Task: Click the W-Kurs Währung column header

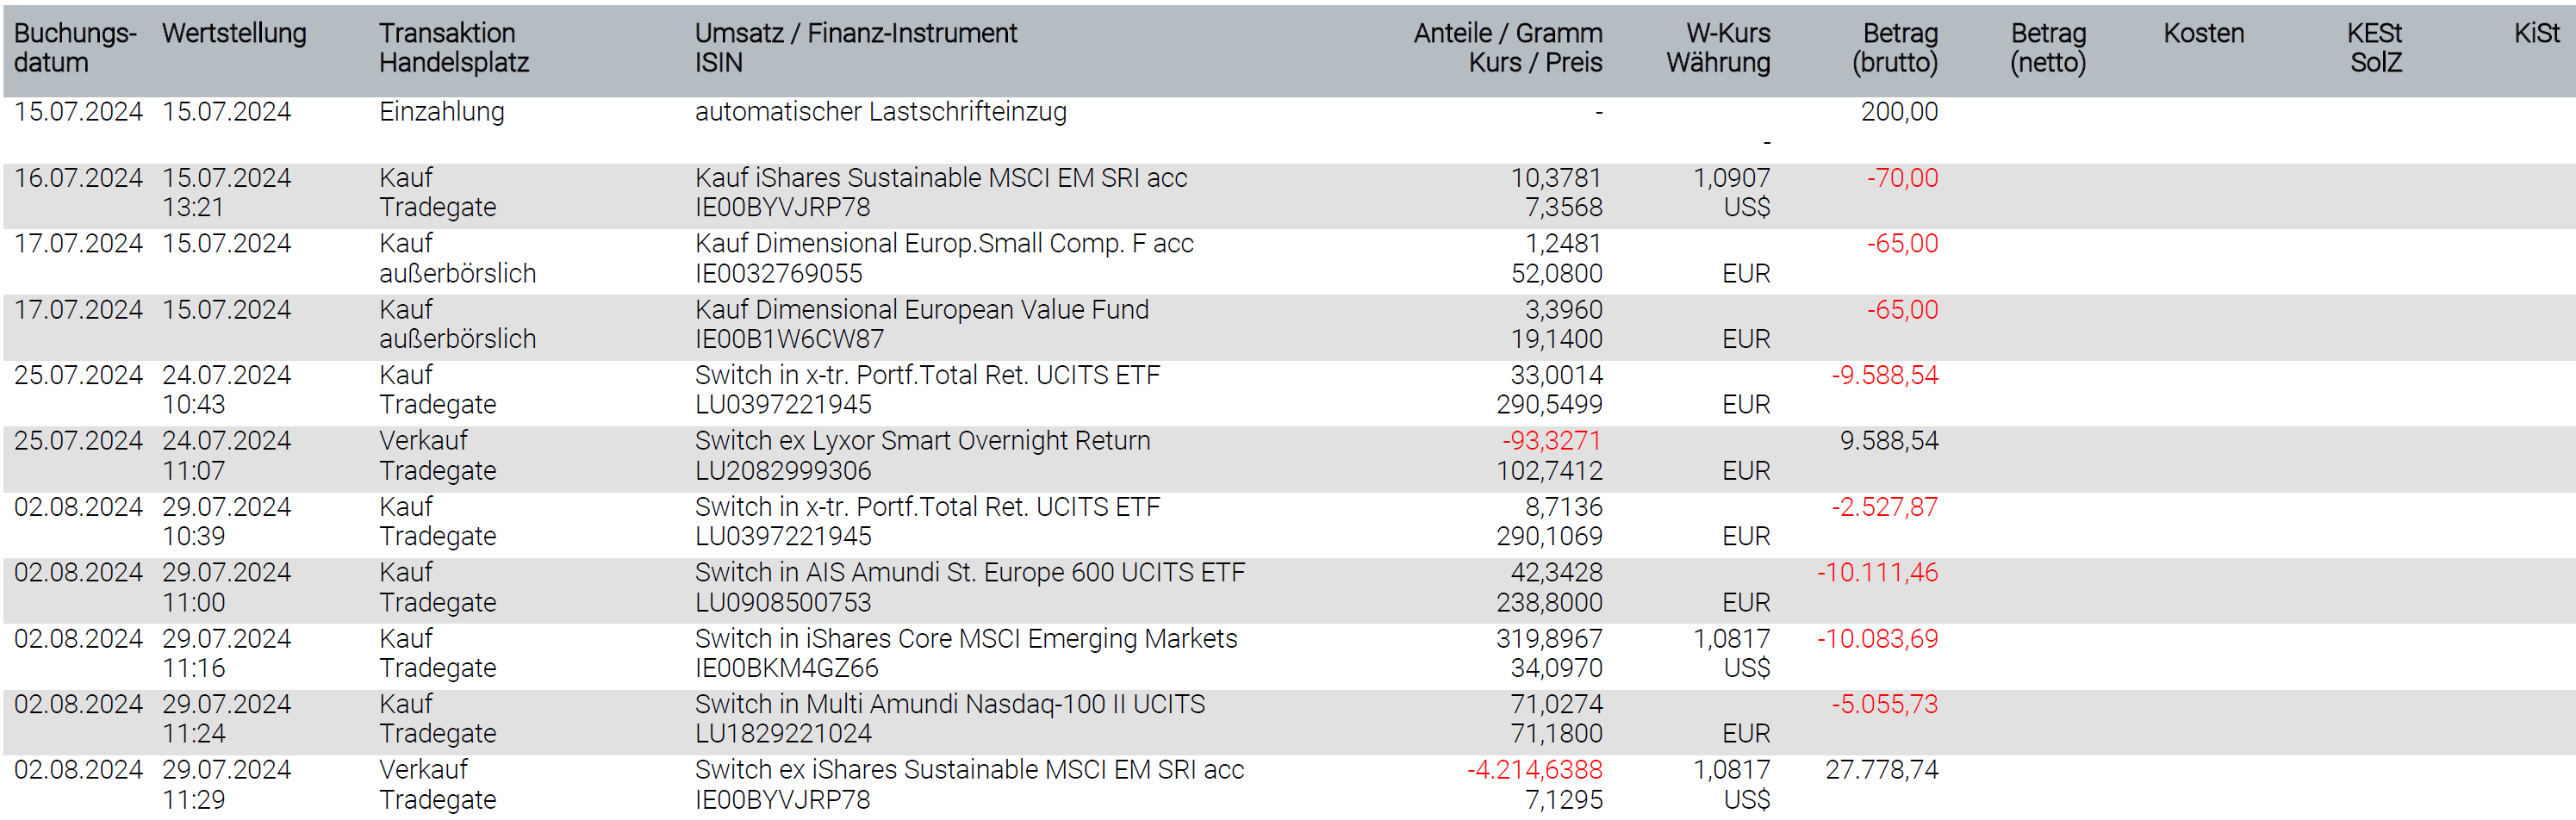Action: (x=1718, y=48)
